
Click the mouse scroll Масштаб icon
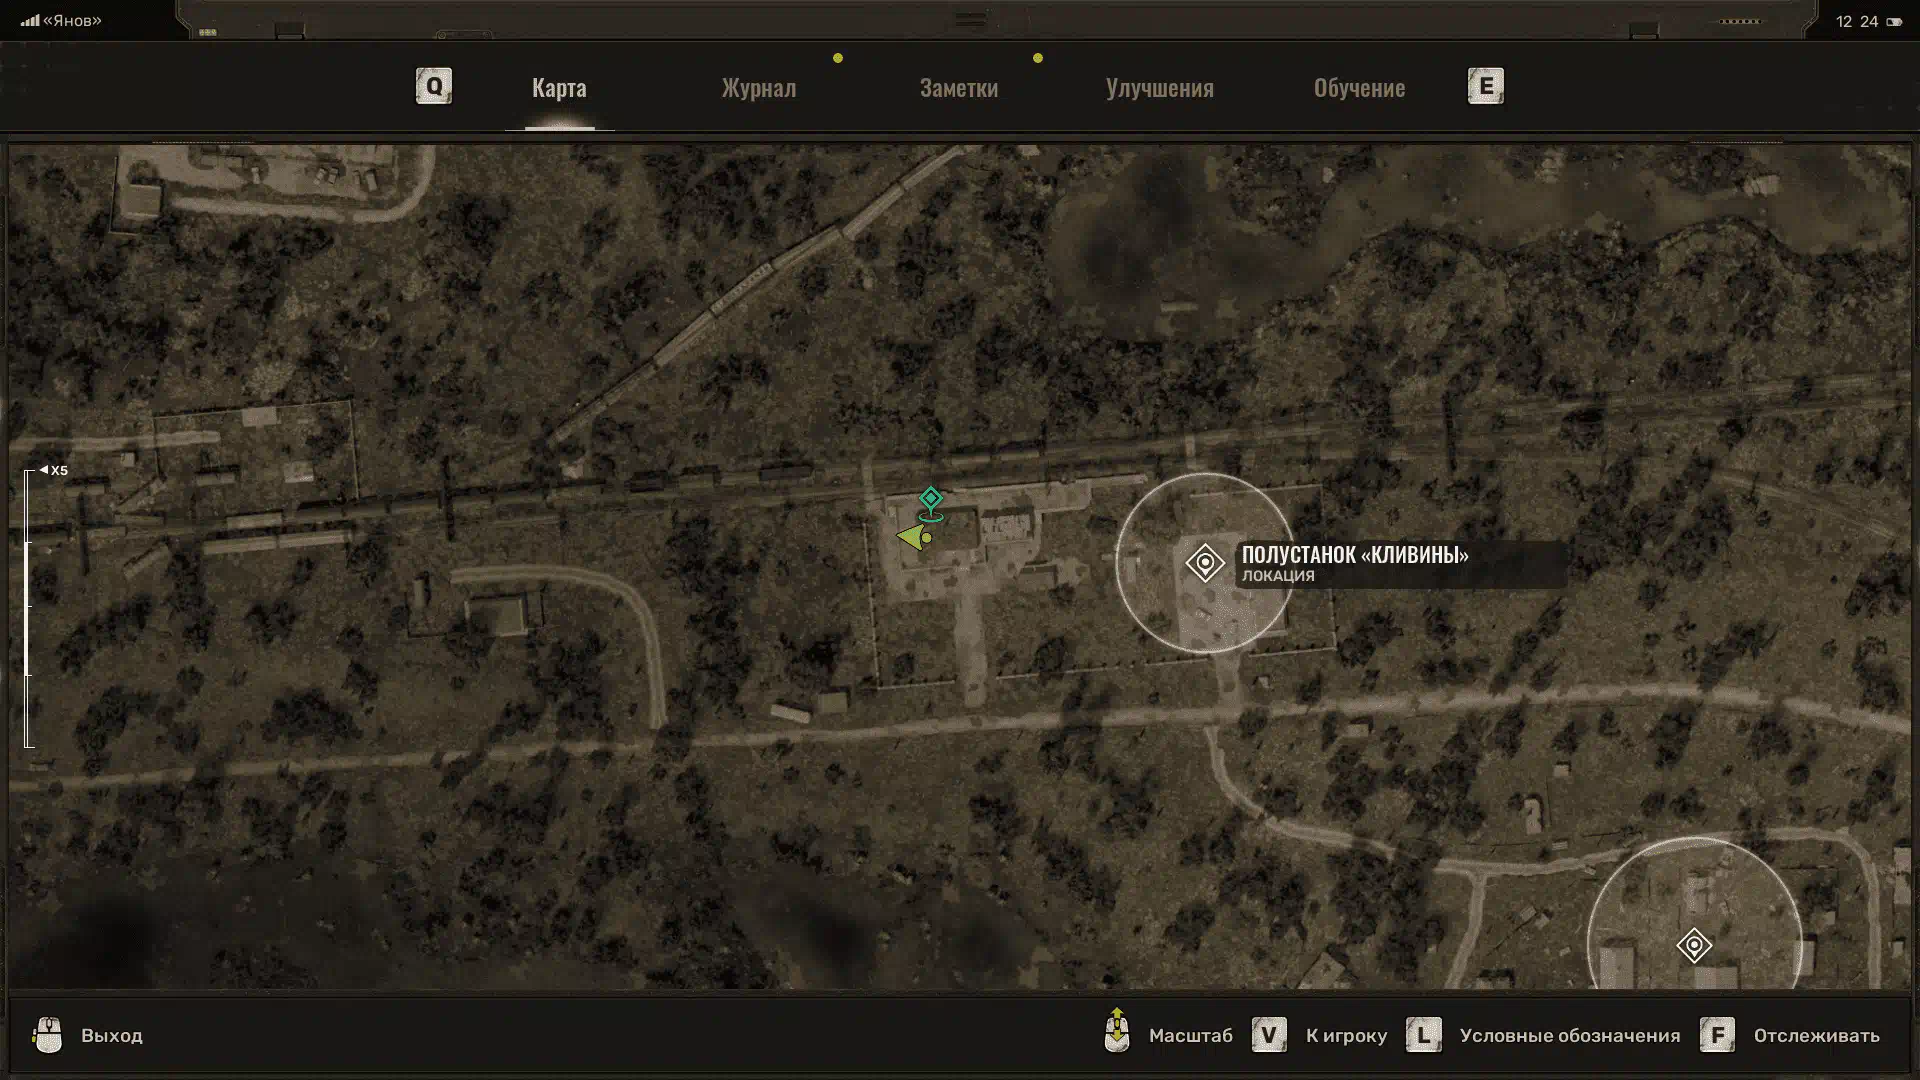point(1117,1032)
